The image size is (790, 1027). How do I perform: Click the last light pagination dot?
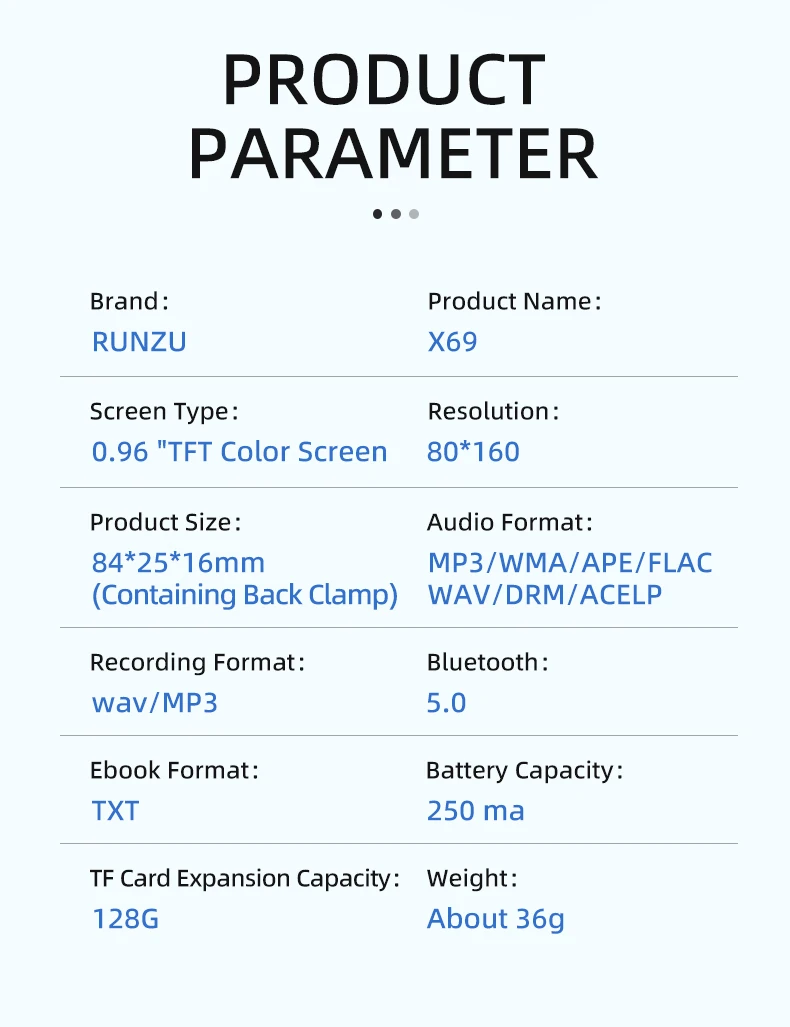(414, 213)
